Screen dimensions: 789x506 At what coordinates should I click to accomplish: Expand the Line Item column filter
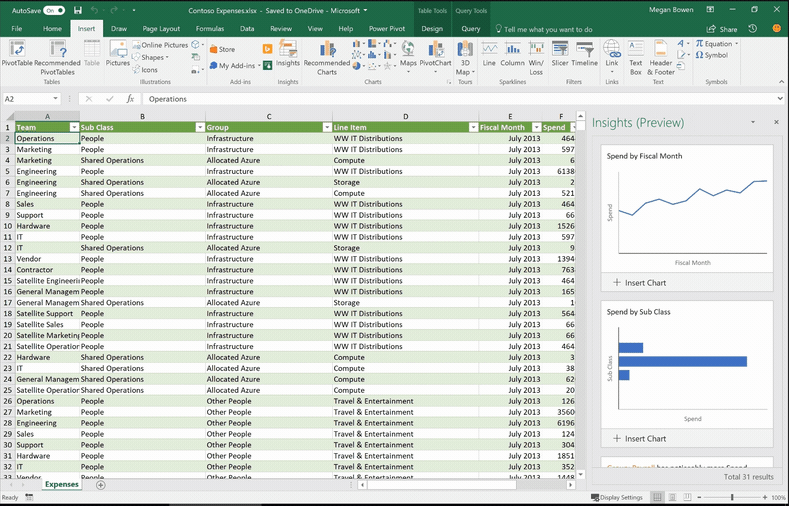click(x=472, y=128)
